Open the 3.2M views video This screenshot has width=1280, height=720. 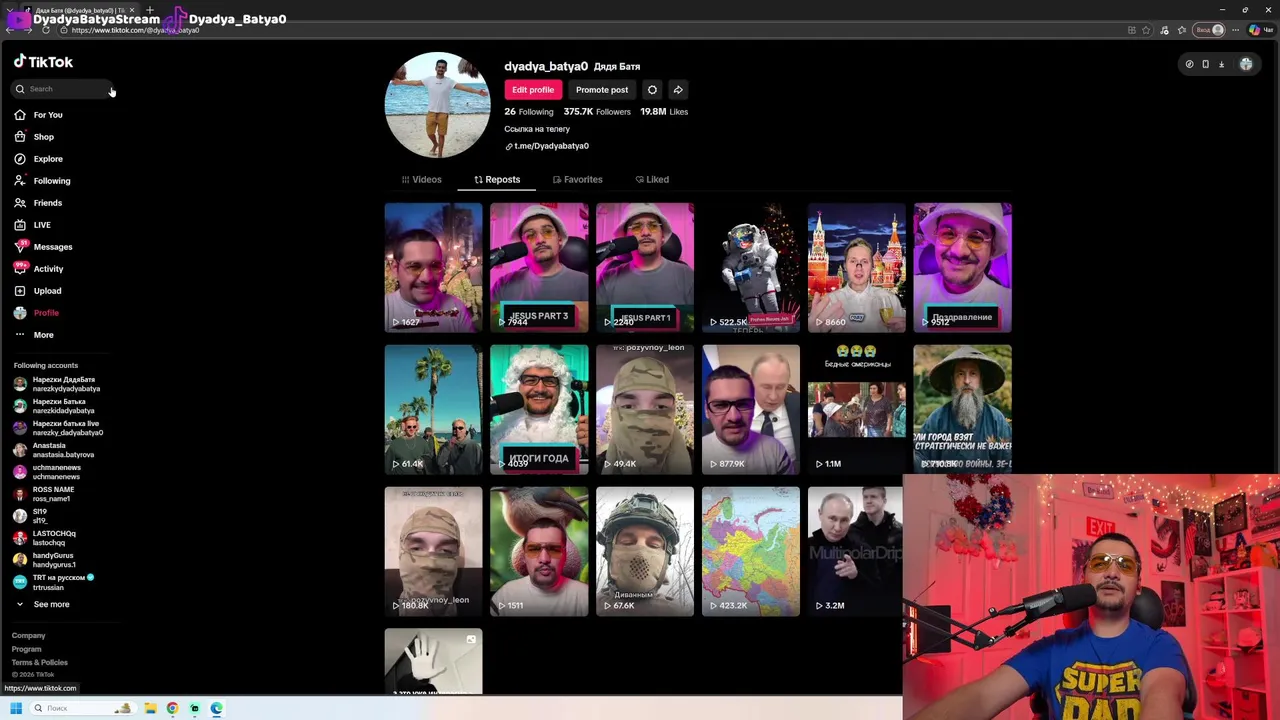[855, 551]
